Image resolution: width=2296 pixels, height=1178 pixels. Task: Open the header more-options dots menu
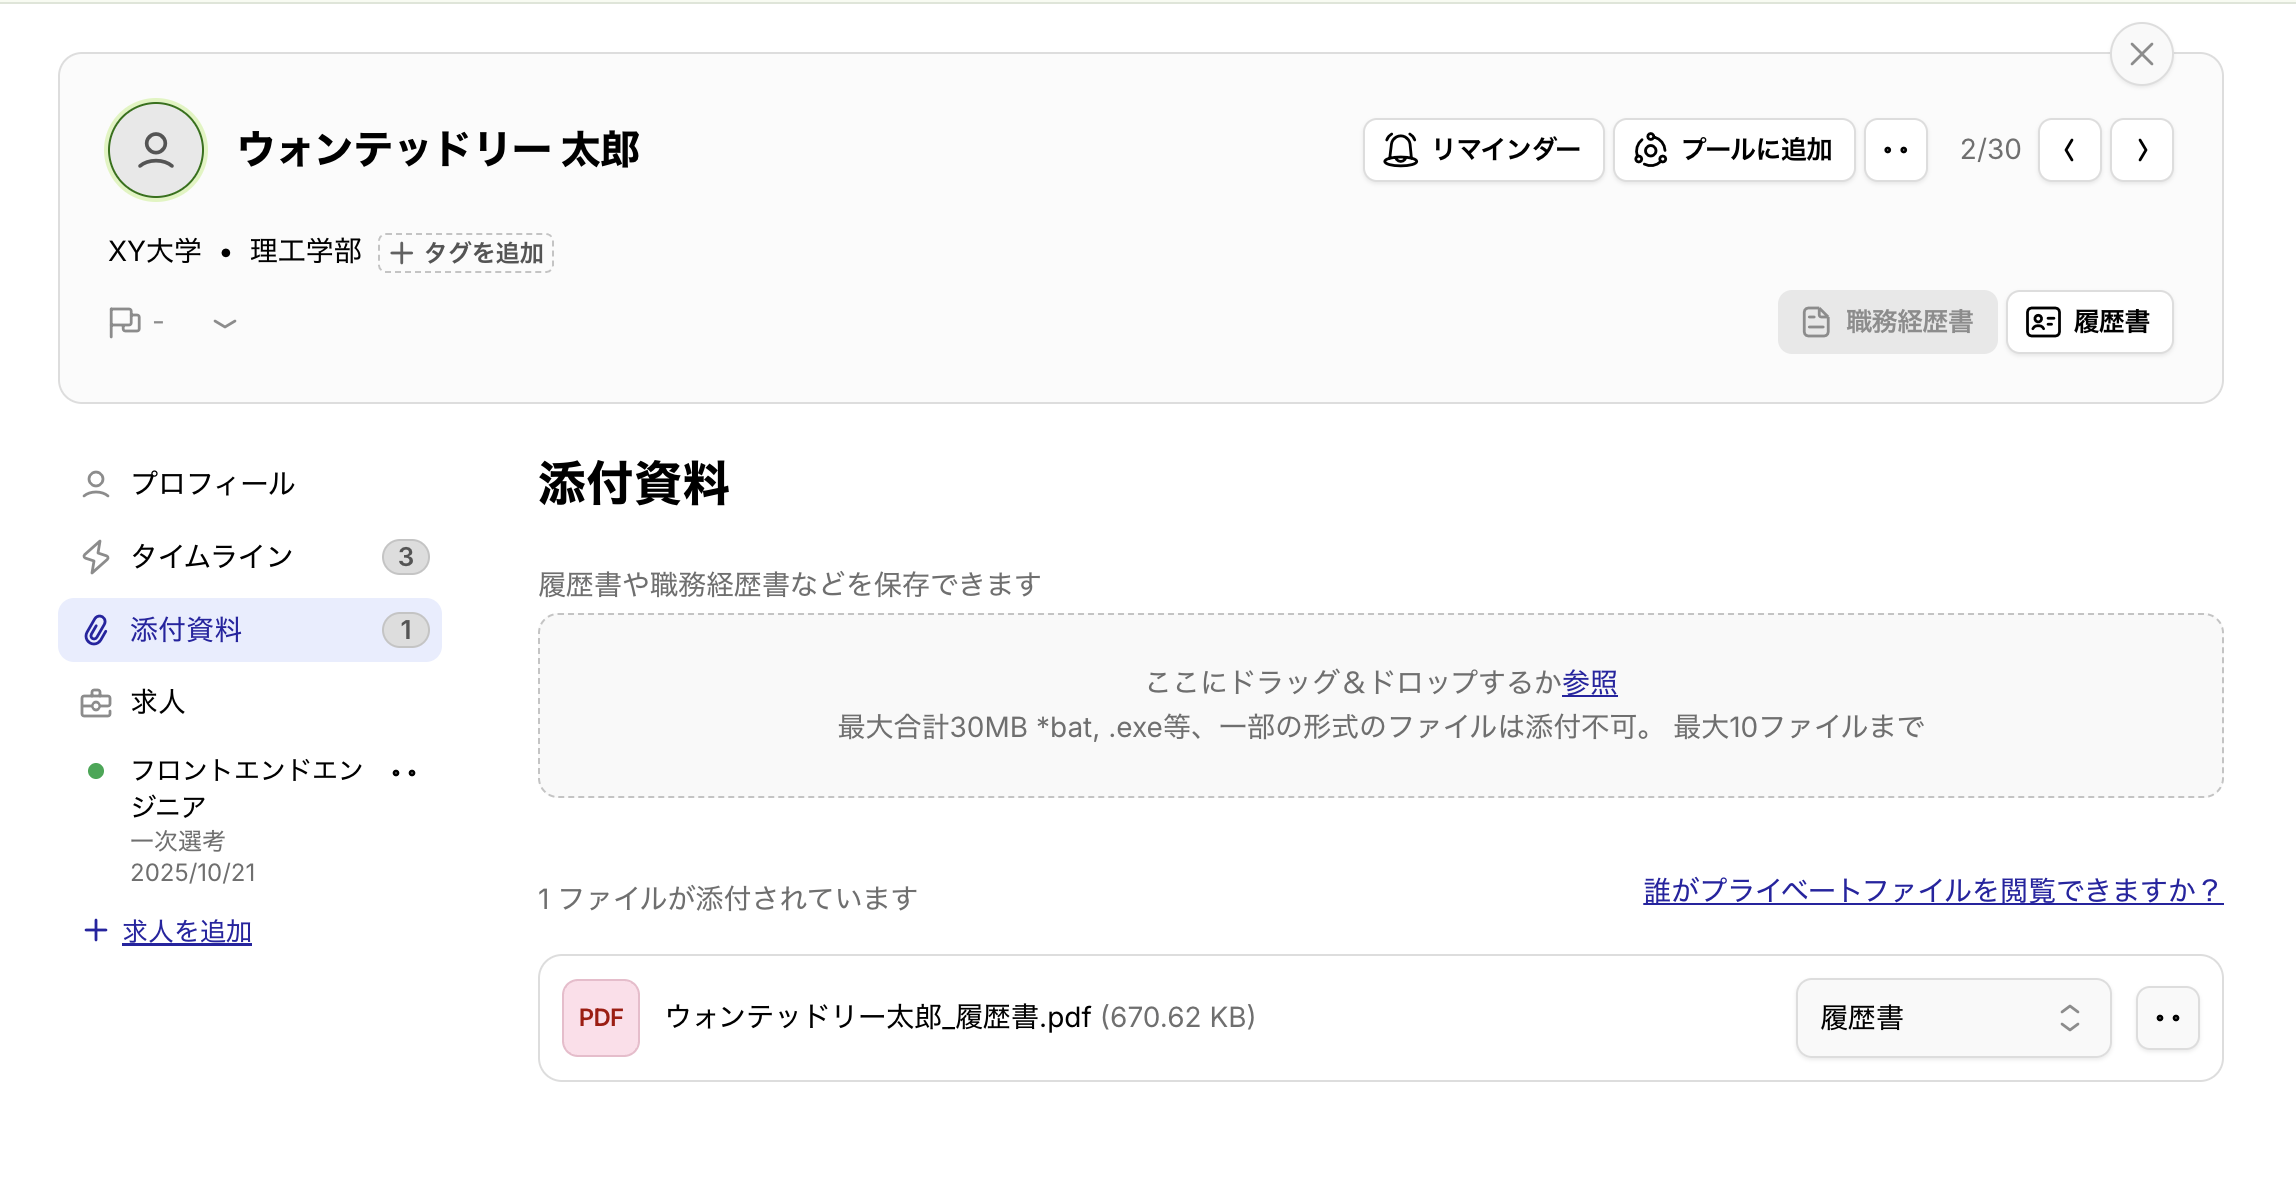1895,150
